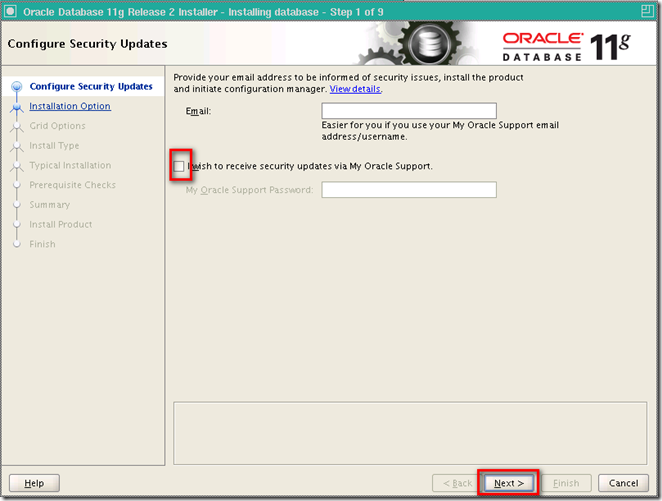Click the 'Email:' label

(x=198, y=111)
